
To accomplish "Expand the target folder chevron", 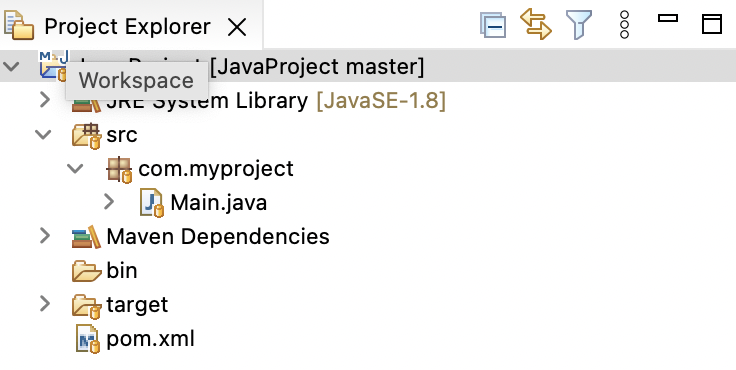I will point(45,304).
